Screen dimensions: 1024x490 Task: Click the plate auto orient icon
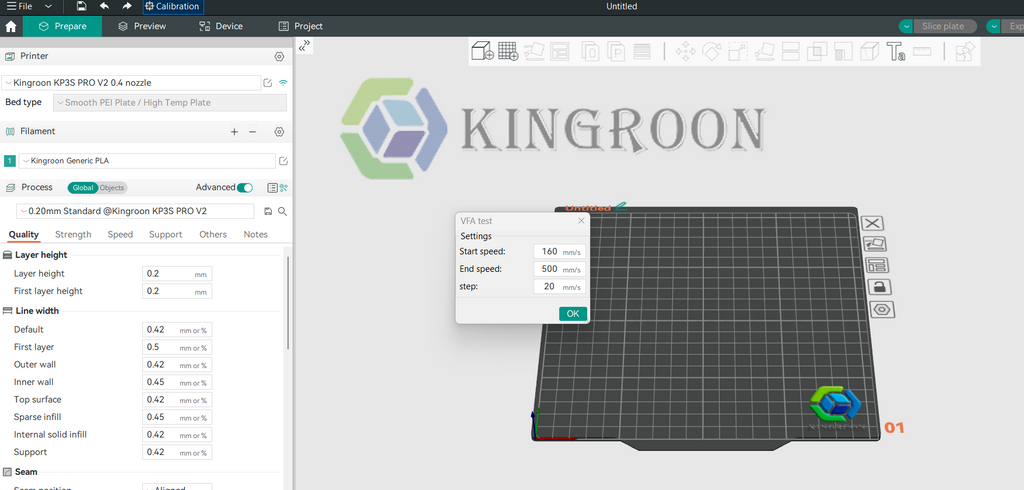(x=874, y=244)
